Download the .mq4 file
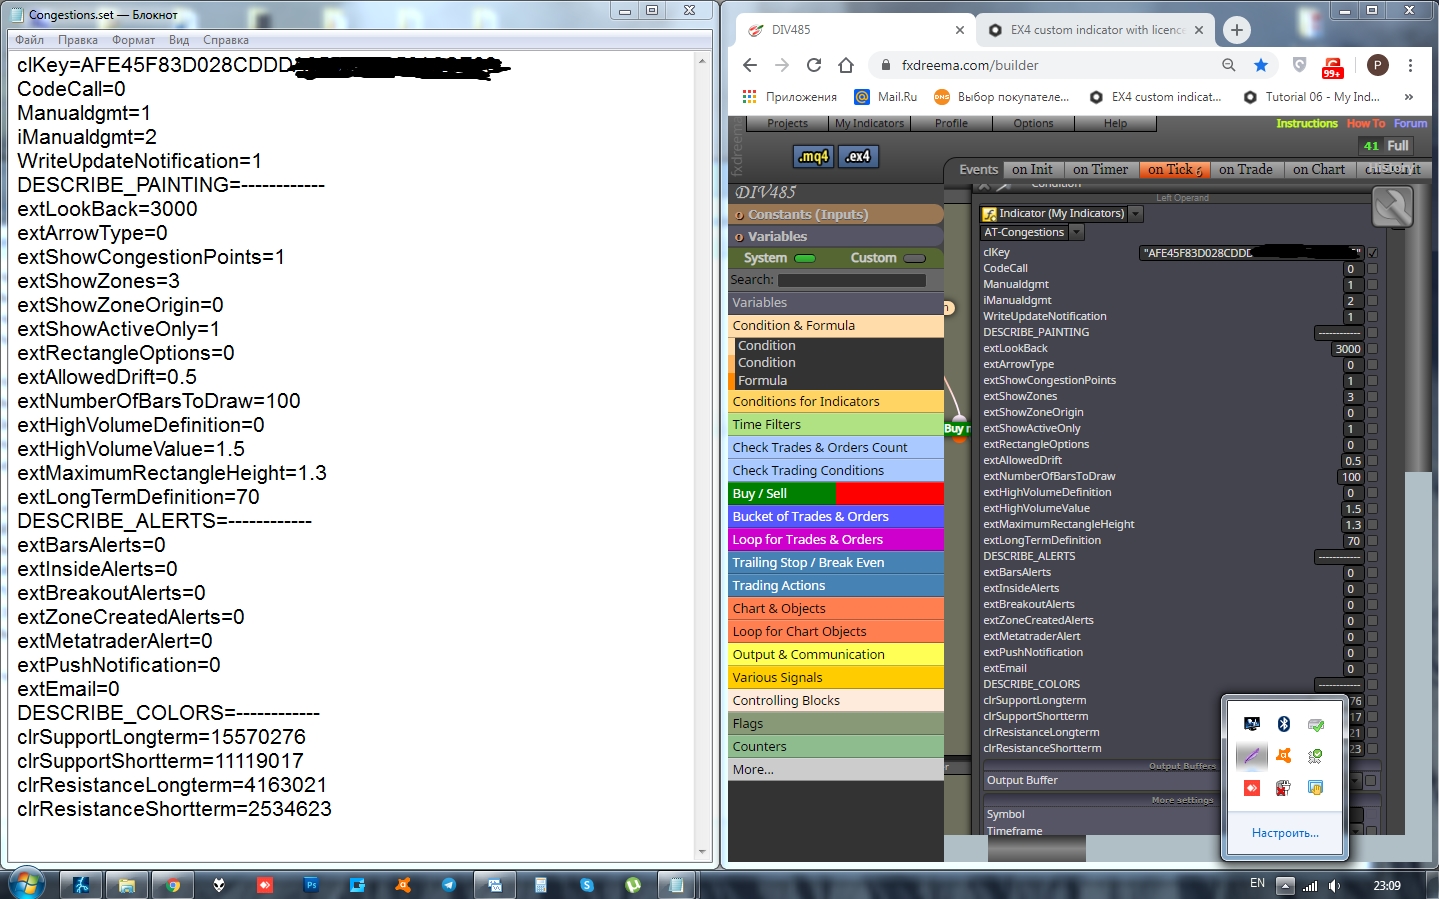This screenshot has height=899, width=1439. pos(813,156)
